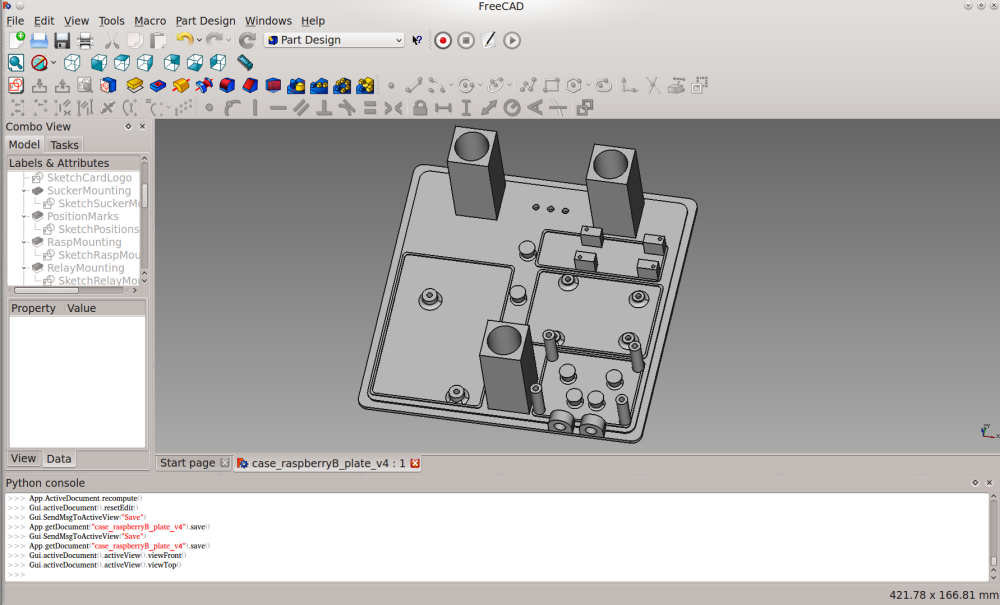Open the Macro menu
Screen dimensions: 1000x605
pos(150,21)
